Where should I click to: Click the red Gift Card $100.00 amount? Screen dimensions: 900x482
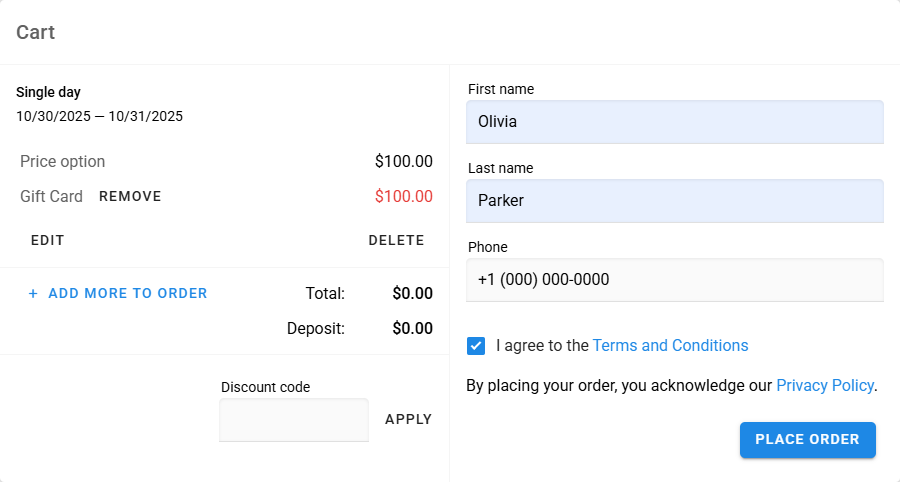pos(403,197)
